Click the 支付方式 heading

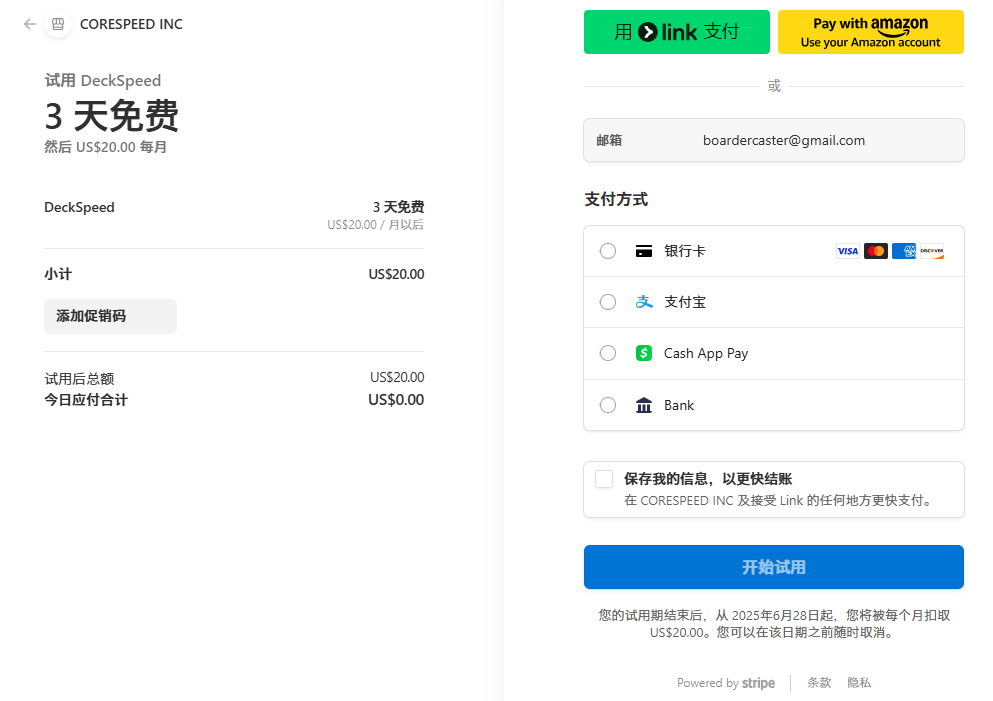616,199
